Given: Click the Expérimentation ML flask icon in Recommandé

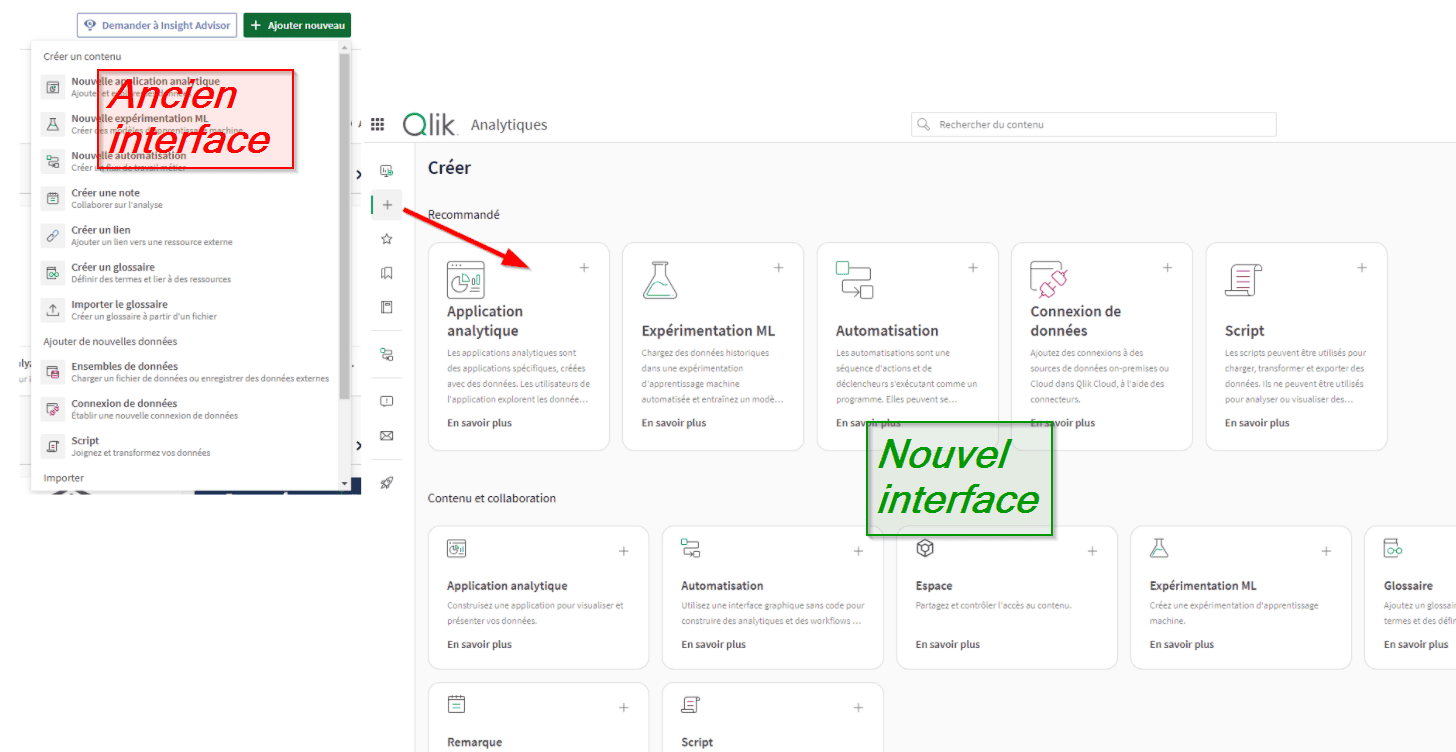Looking at the screenshot, I should pyautogui.click(x=659, y=280).
